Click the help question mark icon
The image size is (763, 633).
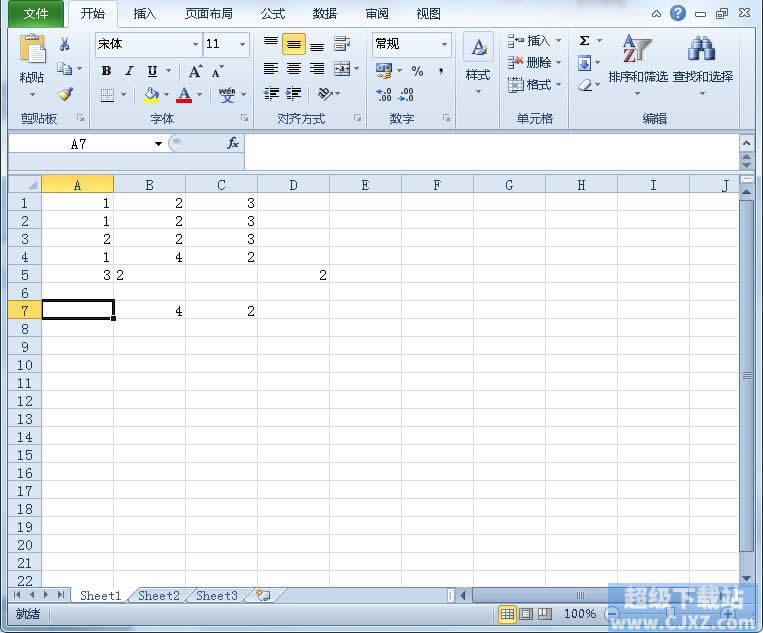pyautogui.click(x=678, y=13)
